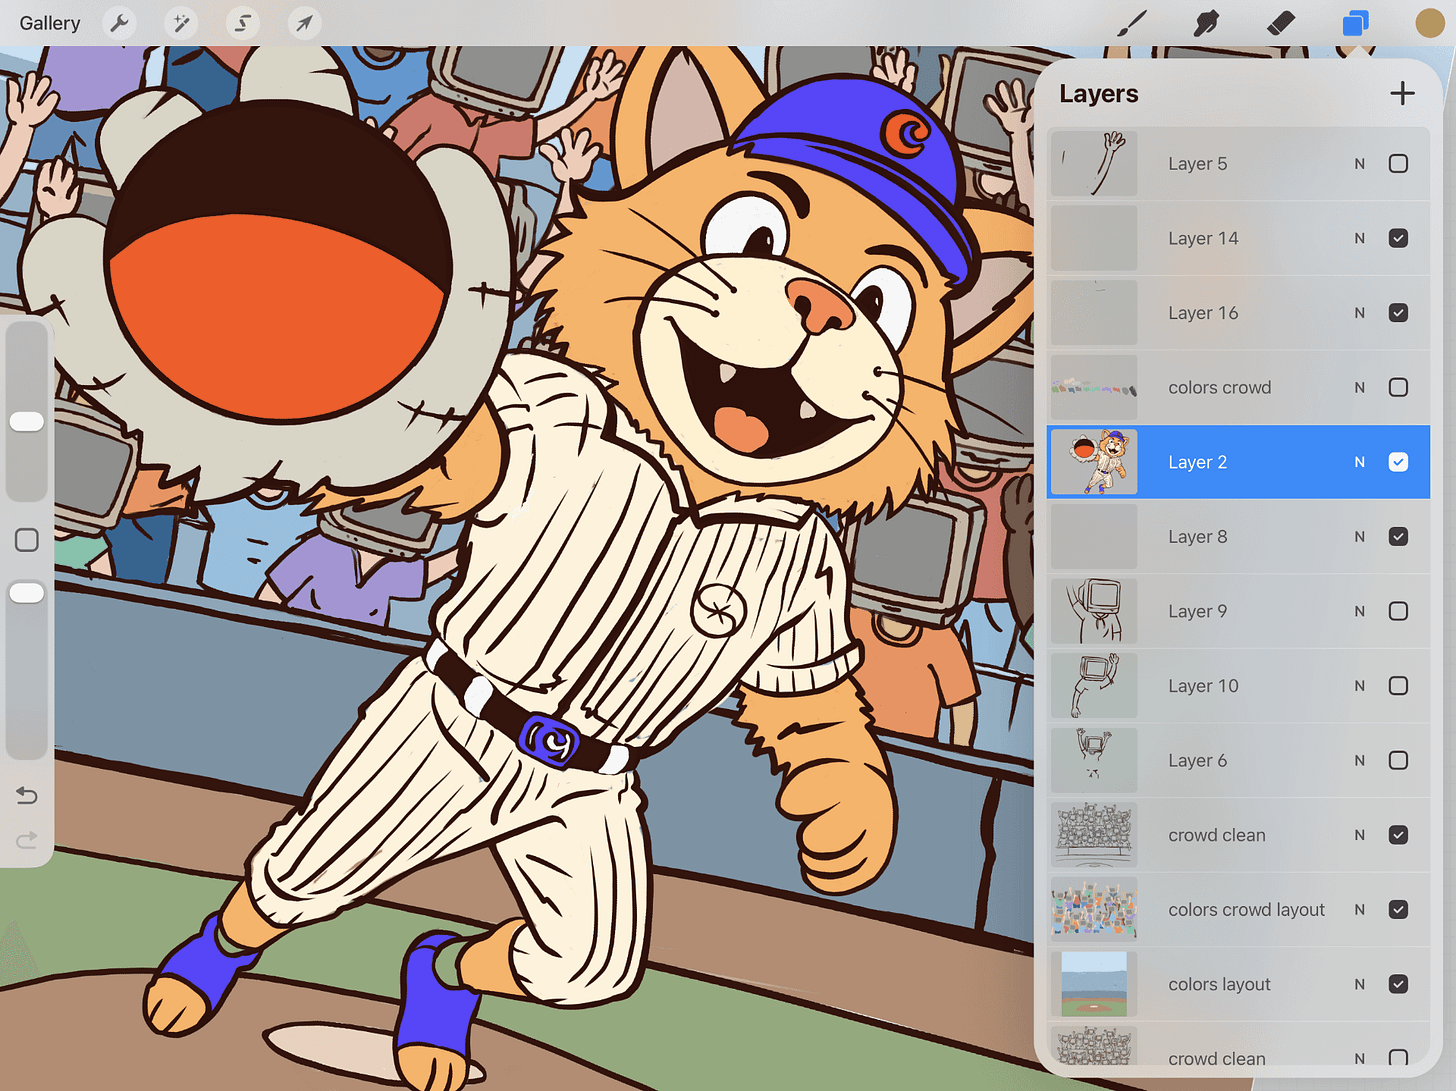Open the Selection tool
The image size is (1456, 1091).
tap(242, 22)
